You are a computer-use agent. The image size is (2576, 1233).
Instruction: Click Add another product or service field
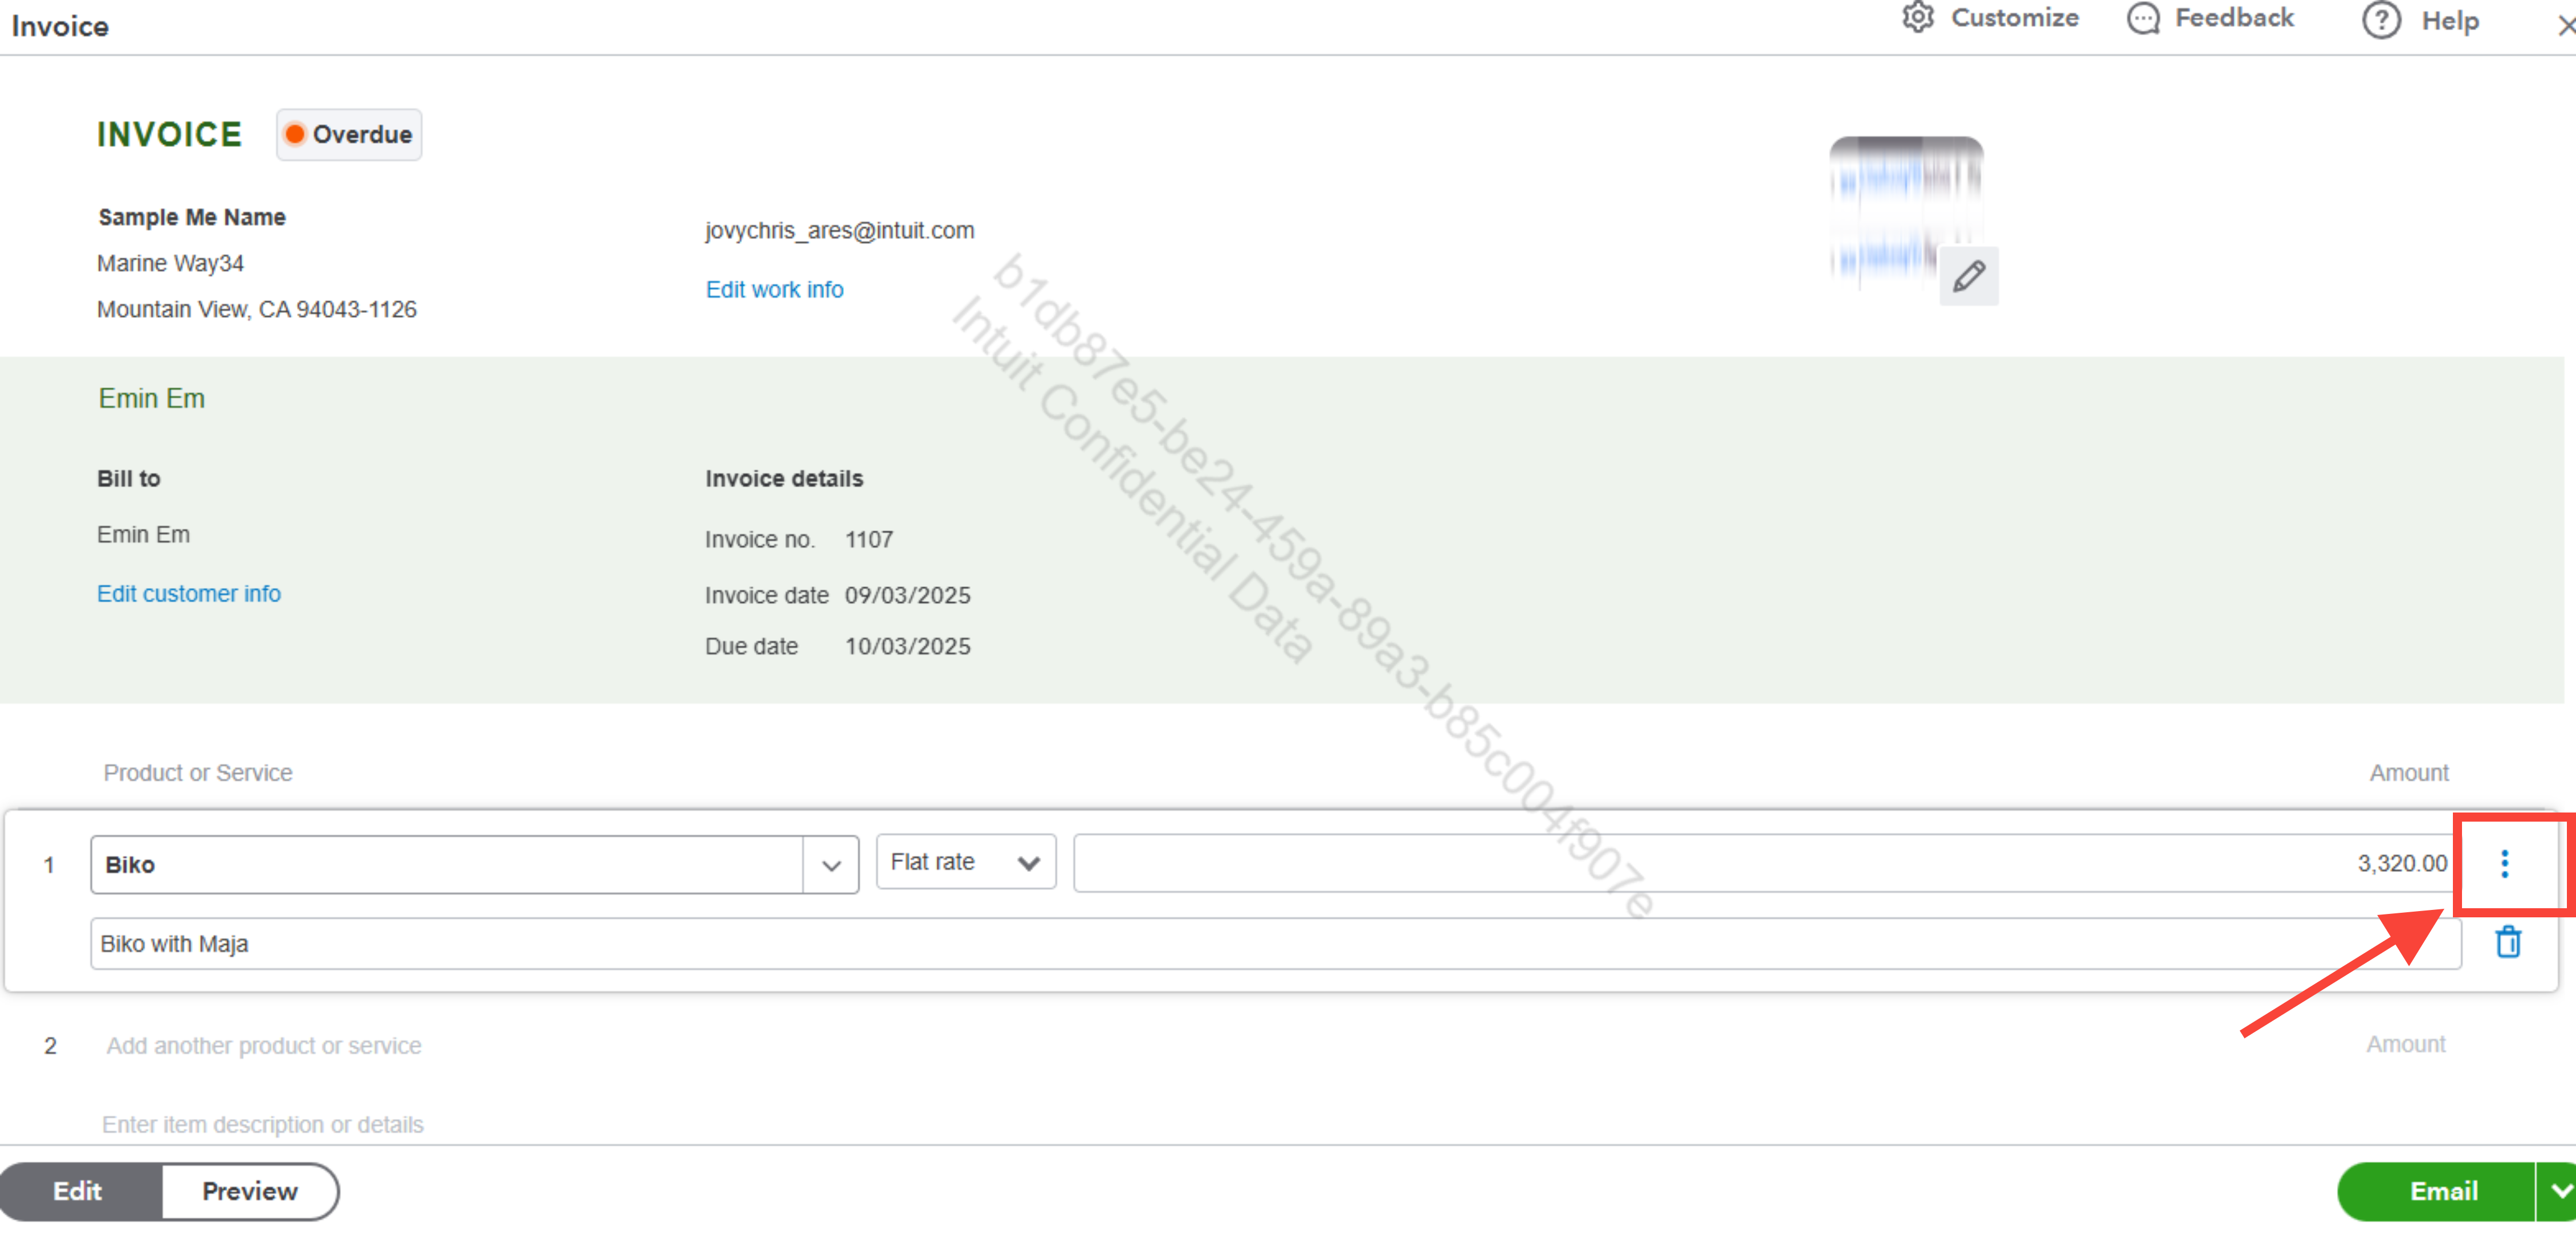click(x=264, y=1045)
